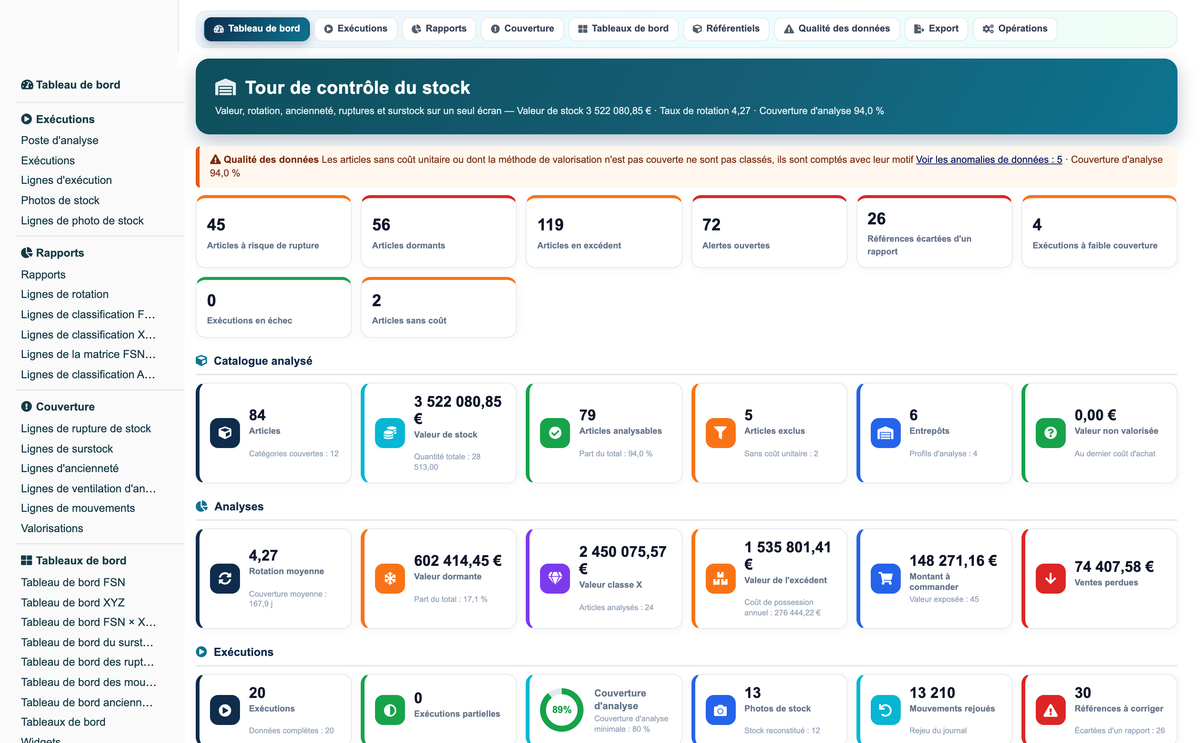Screen dimensions: 1200x743
Task: Click the '3 522 080,85 €' stock value figure
Action: point(458,410)
